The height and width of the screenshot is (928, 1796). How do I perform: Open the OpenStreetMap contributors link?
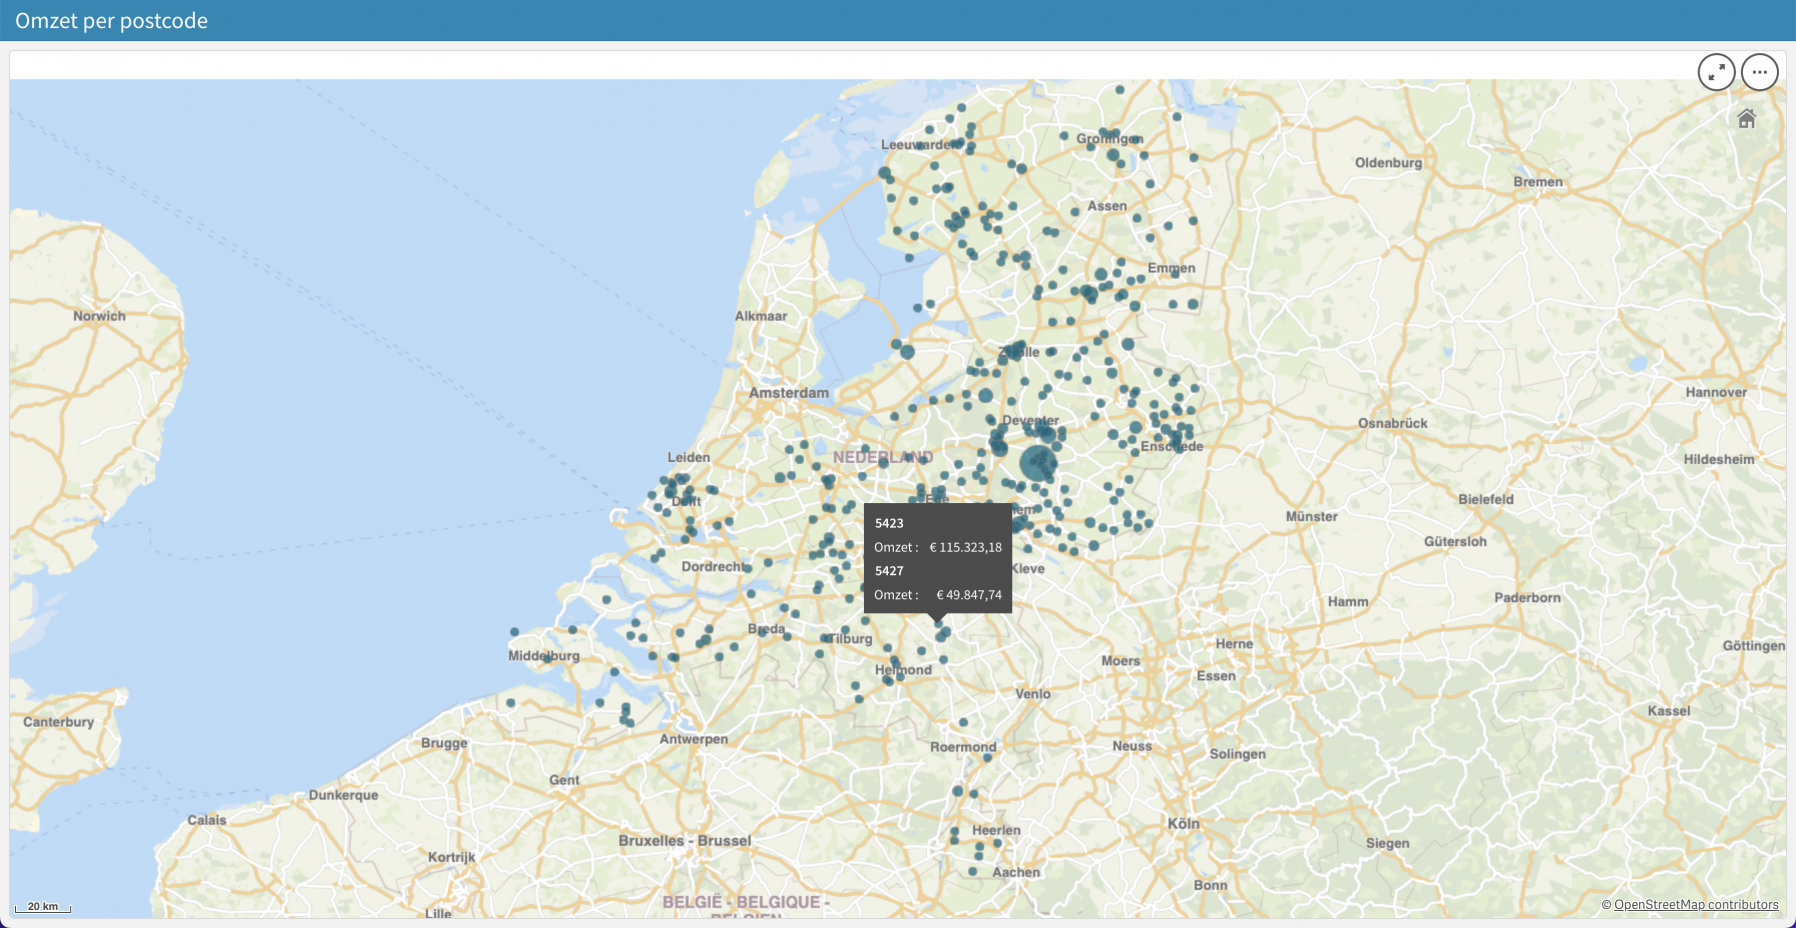click(x=1695, y=905)
